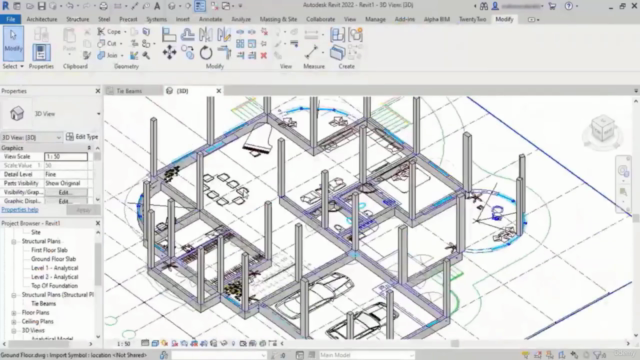640x360 pixels.
Task: Click the Edit Type button
Action: (x=82, y=137)
